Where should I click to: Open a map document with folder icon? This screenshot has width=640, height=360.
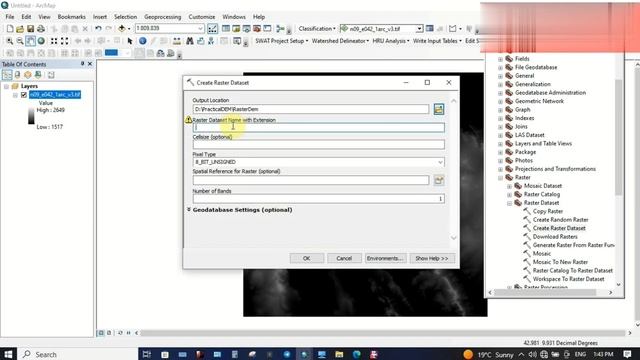[20, 29]
